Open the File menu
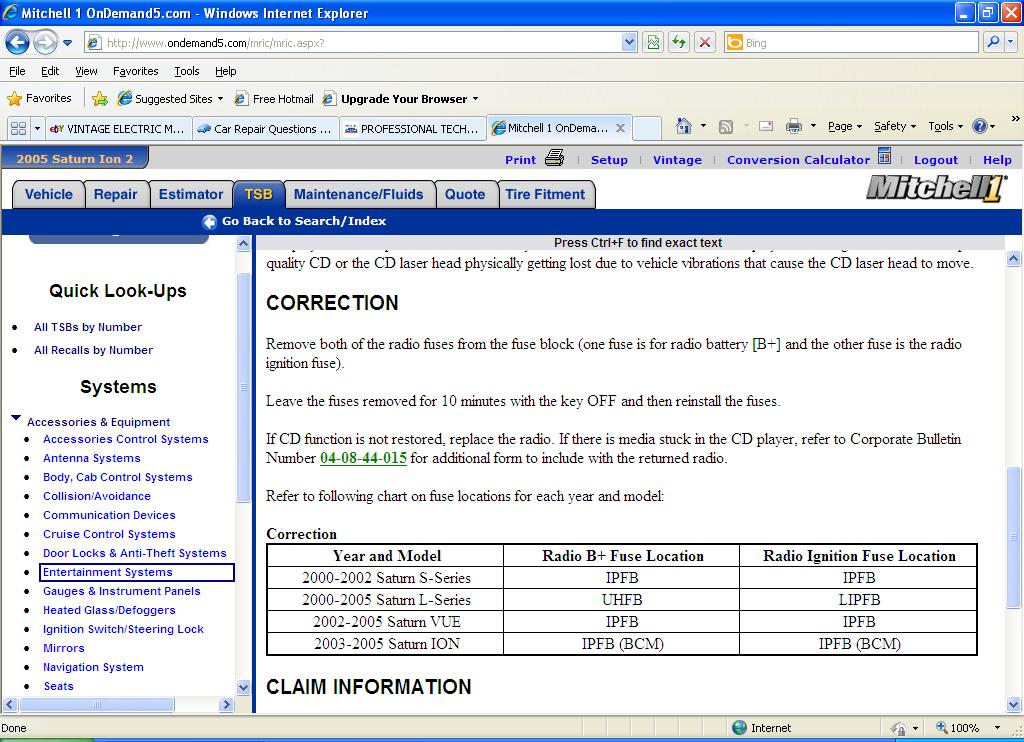The height and width of the screenshot is (742, 1024). click(18, 71)
